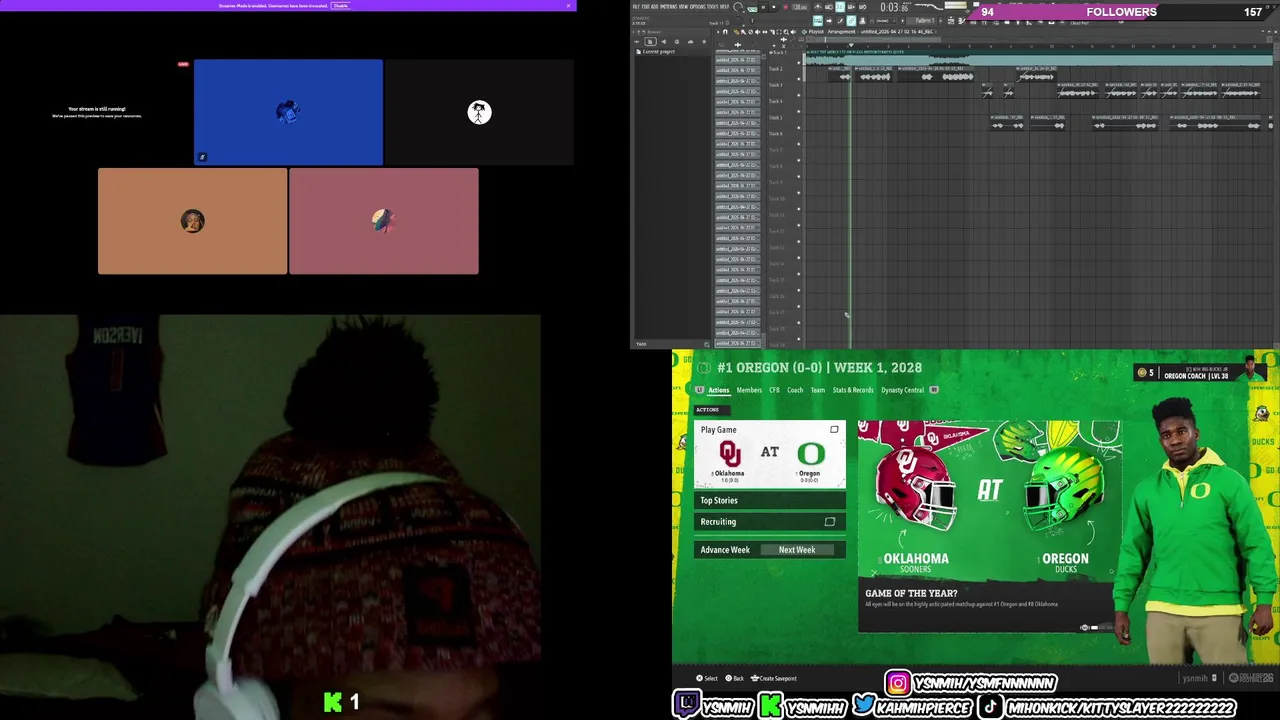Mute Track 4 in the playlist

799,112
